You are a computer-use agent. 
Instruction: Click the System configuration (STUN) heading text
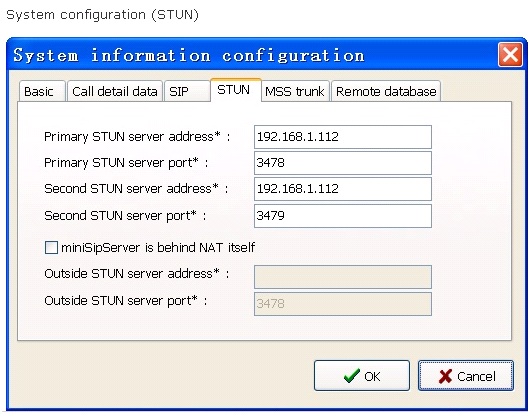point(103,15)
